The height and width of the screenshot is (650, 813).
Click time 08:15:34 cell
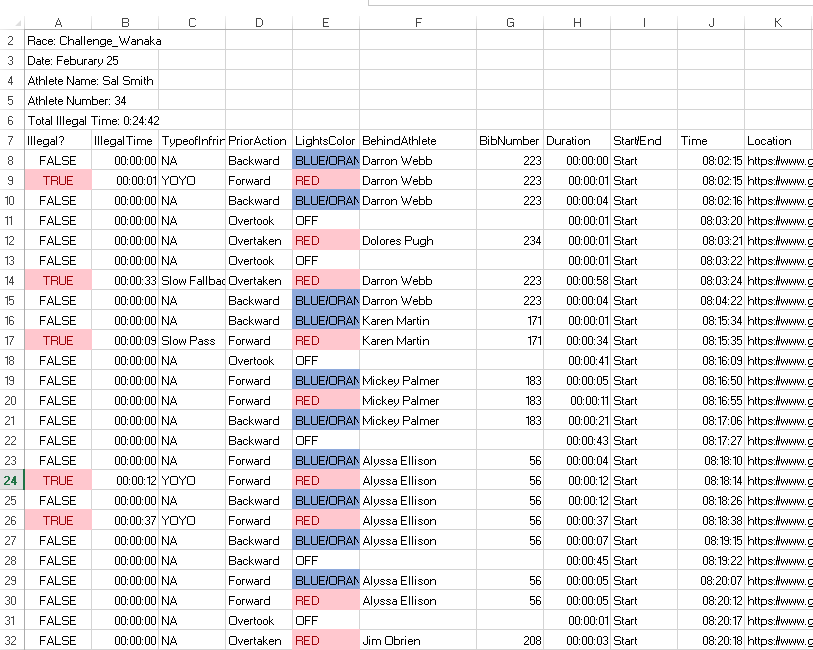point(711,320)
